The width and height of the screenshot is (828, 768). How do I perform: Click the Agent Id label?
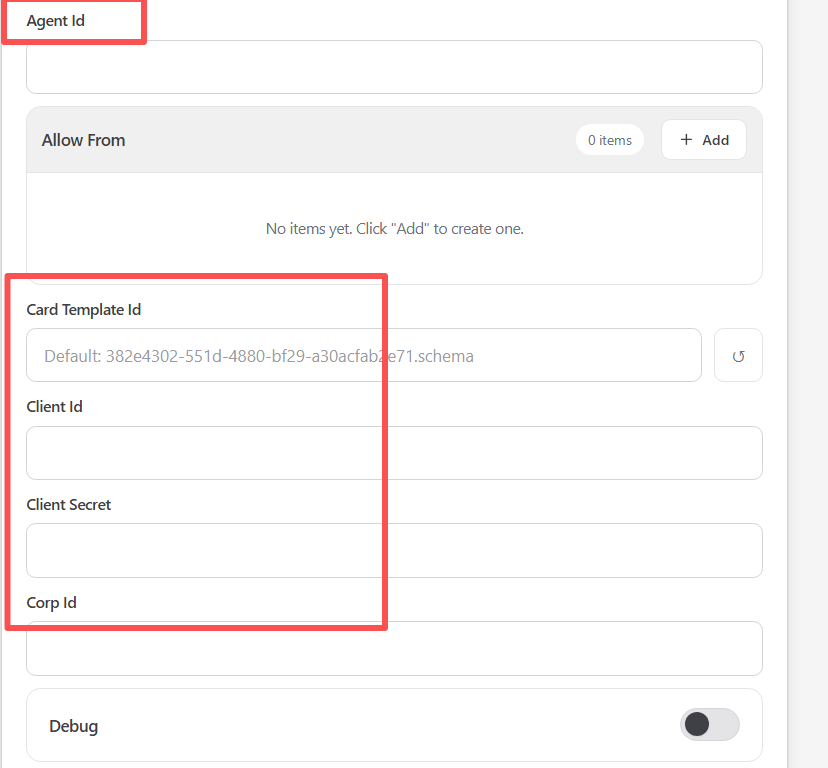[55, 21]
